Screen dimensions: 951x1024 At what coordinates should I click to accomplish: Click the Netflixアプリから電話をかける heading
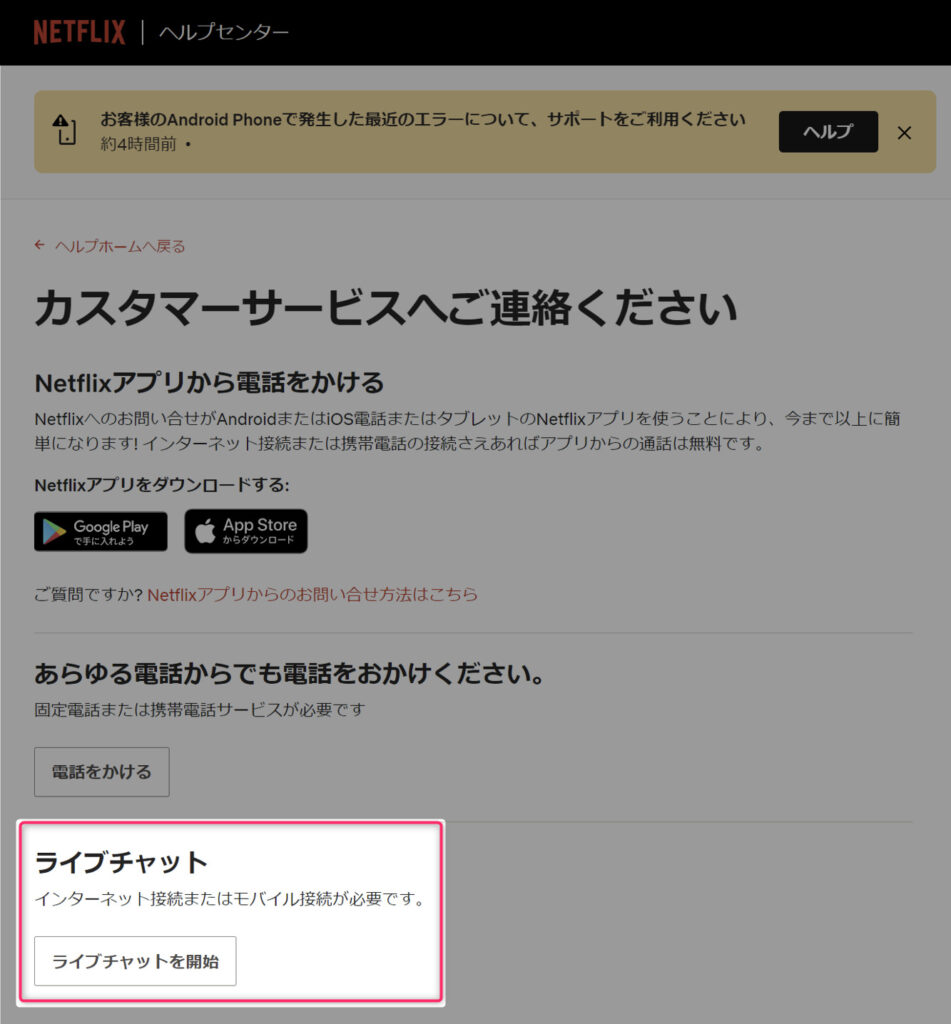[x=209, y=383]
